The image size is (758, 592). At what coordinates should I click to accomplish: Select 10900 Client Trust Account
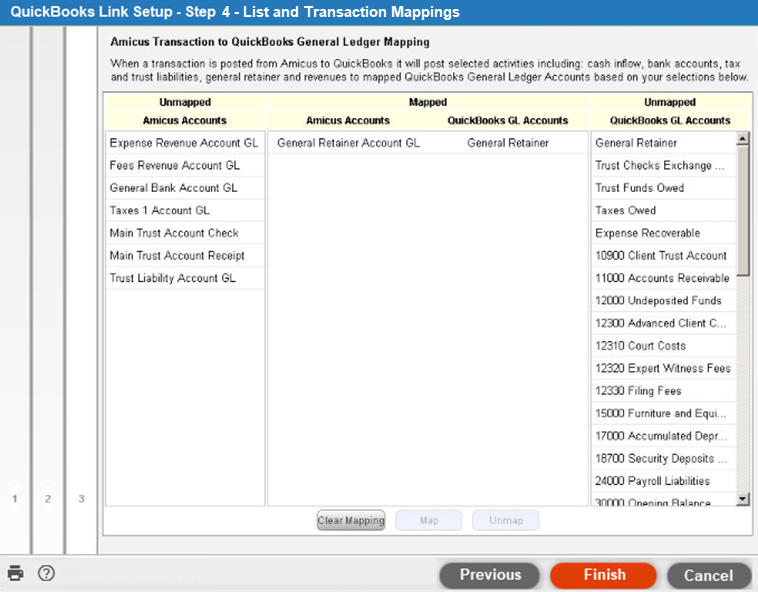click(x=663, y=255)
